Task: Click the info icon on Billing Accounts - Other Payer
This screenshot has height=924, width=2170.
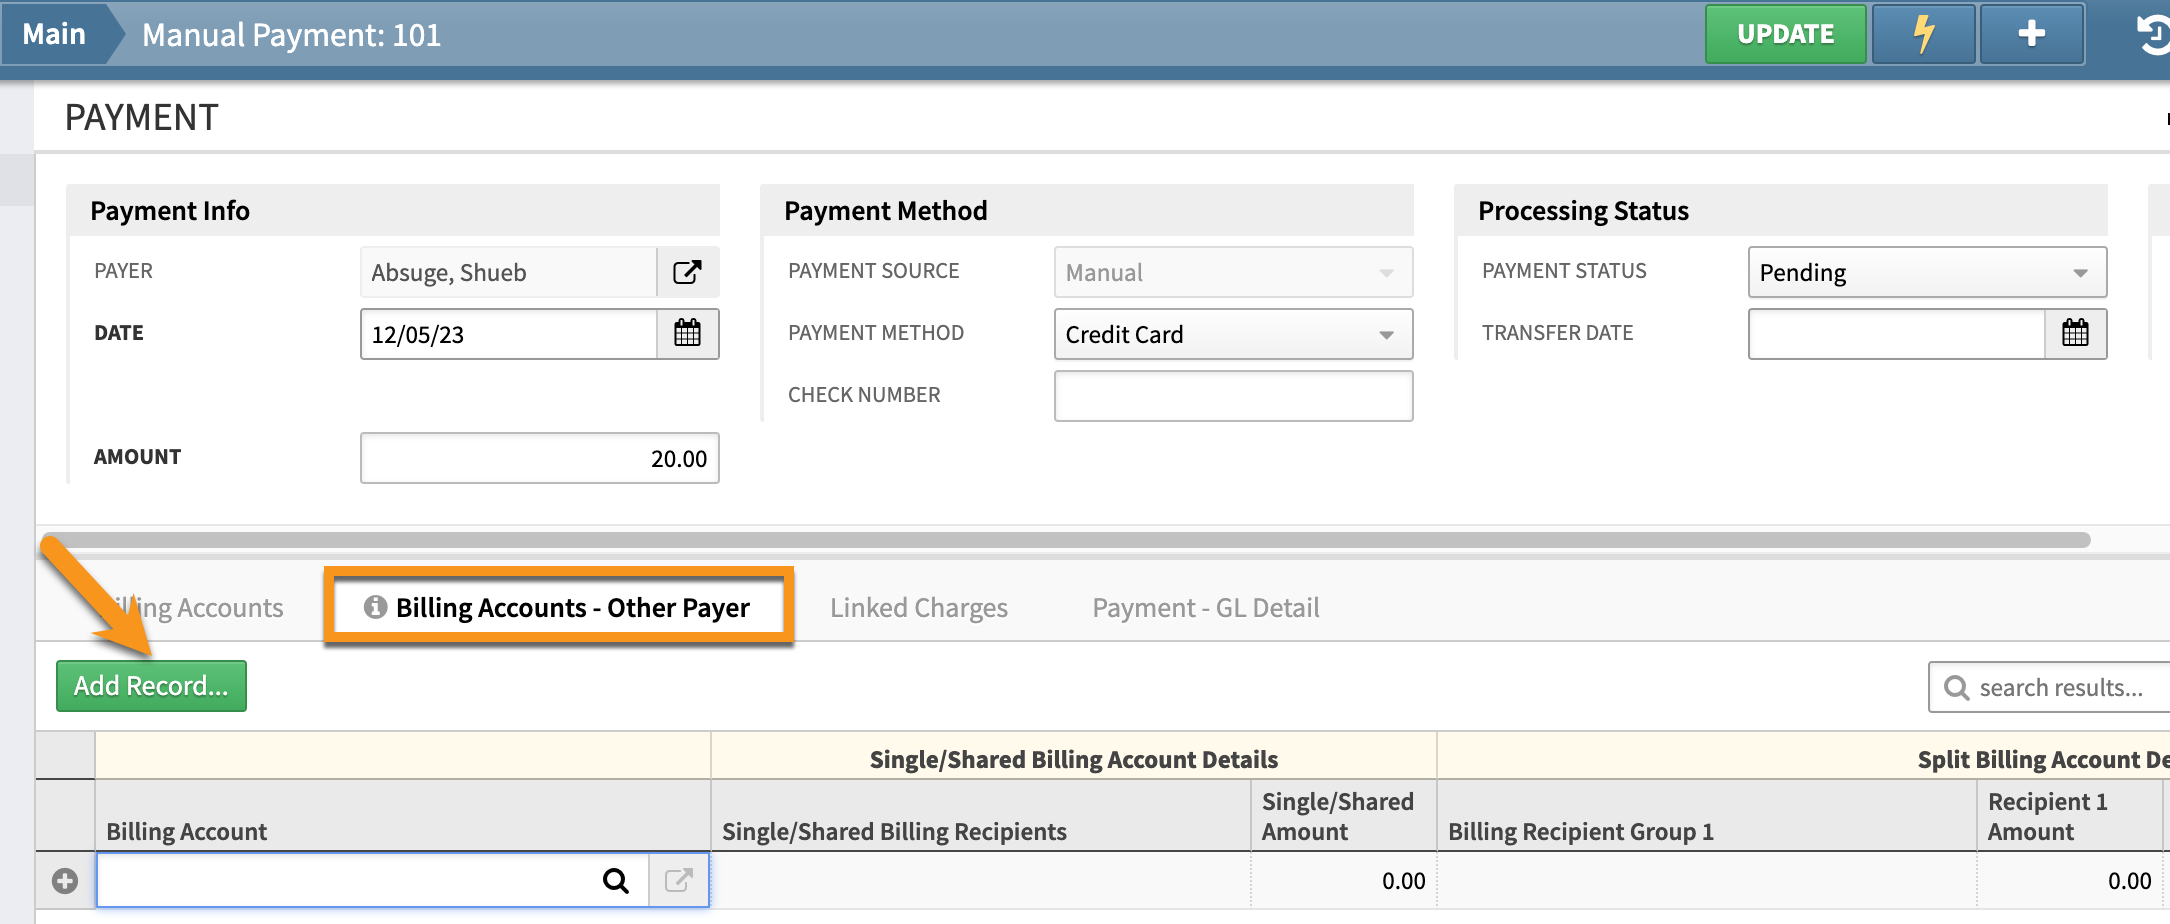Action: tap(374, 606)
